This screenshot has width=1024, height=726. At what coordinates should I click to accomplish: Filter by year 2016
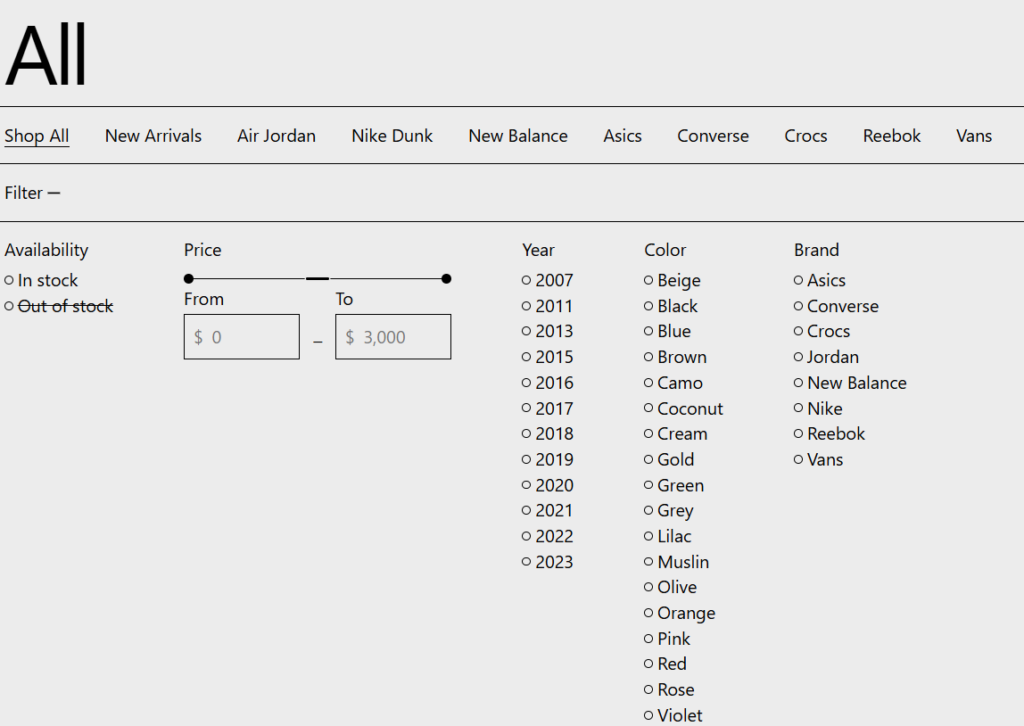(x=547, y=383)
